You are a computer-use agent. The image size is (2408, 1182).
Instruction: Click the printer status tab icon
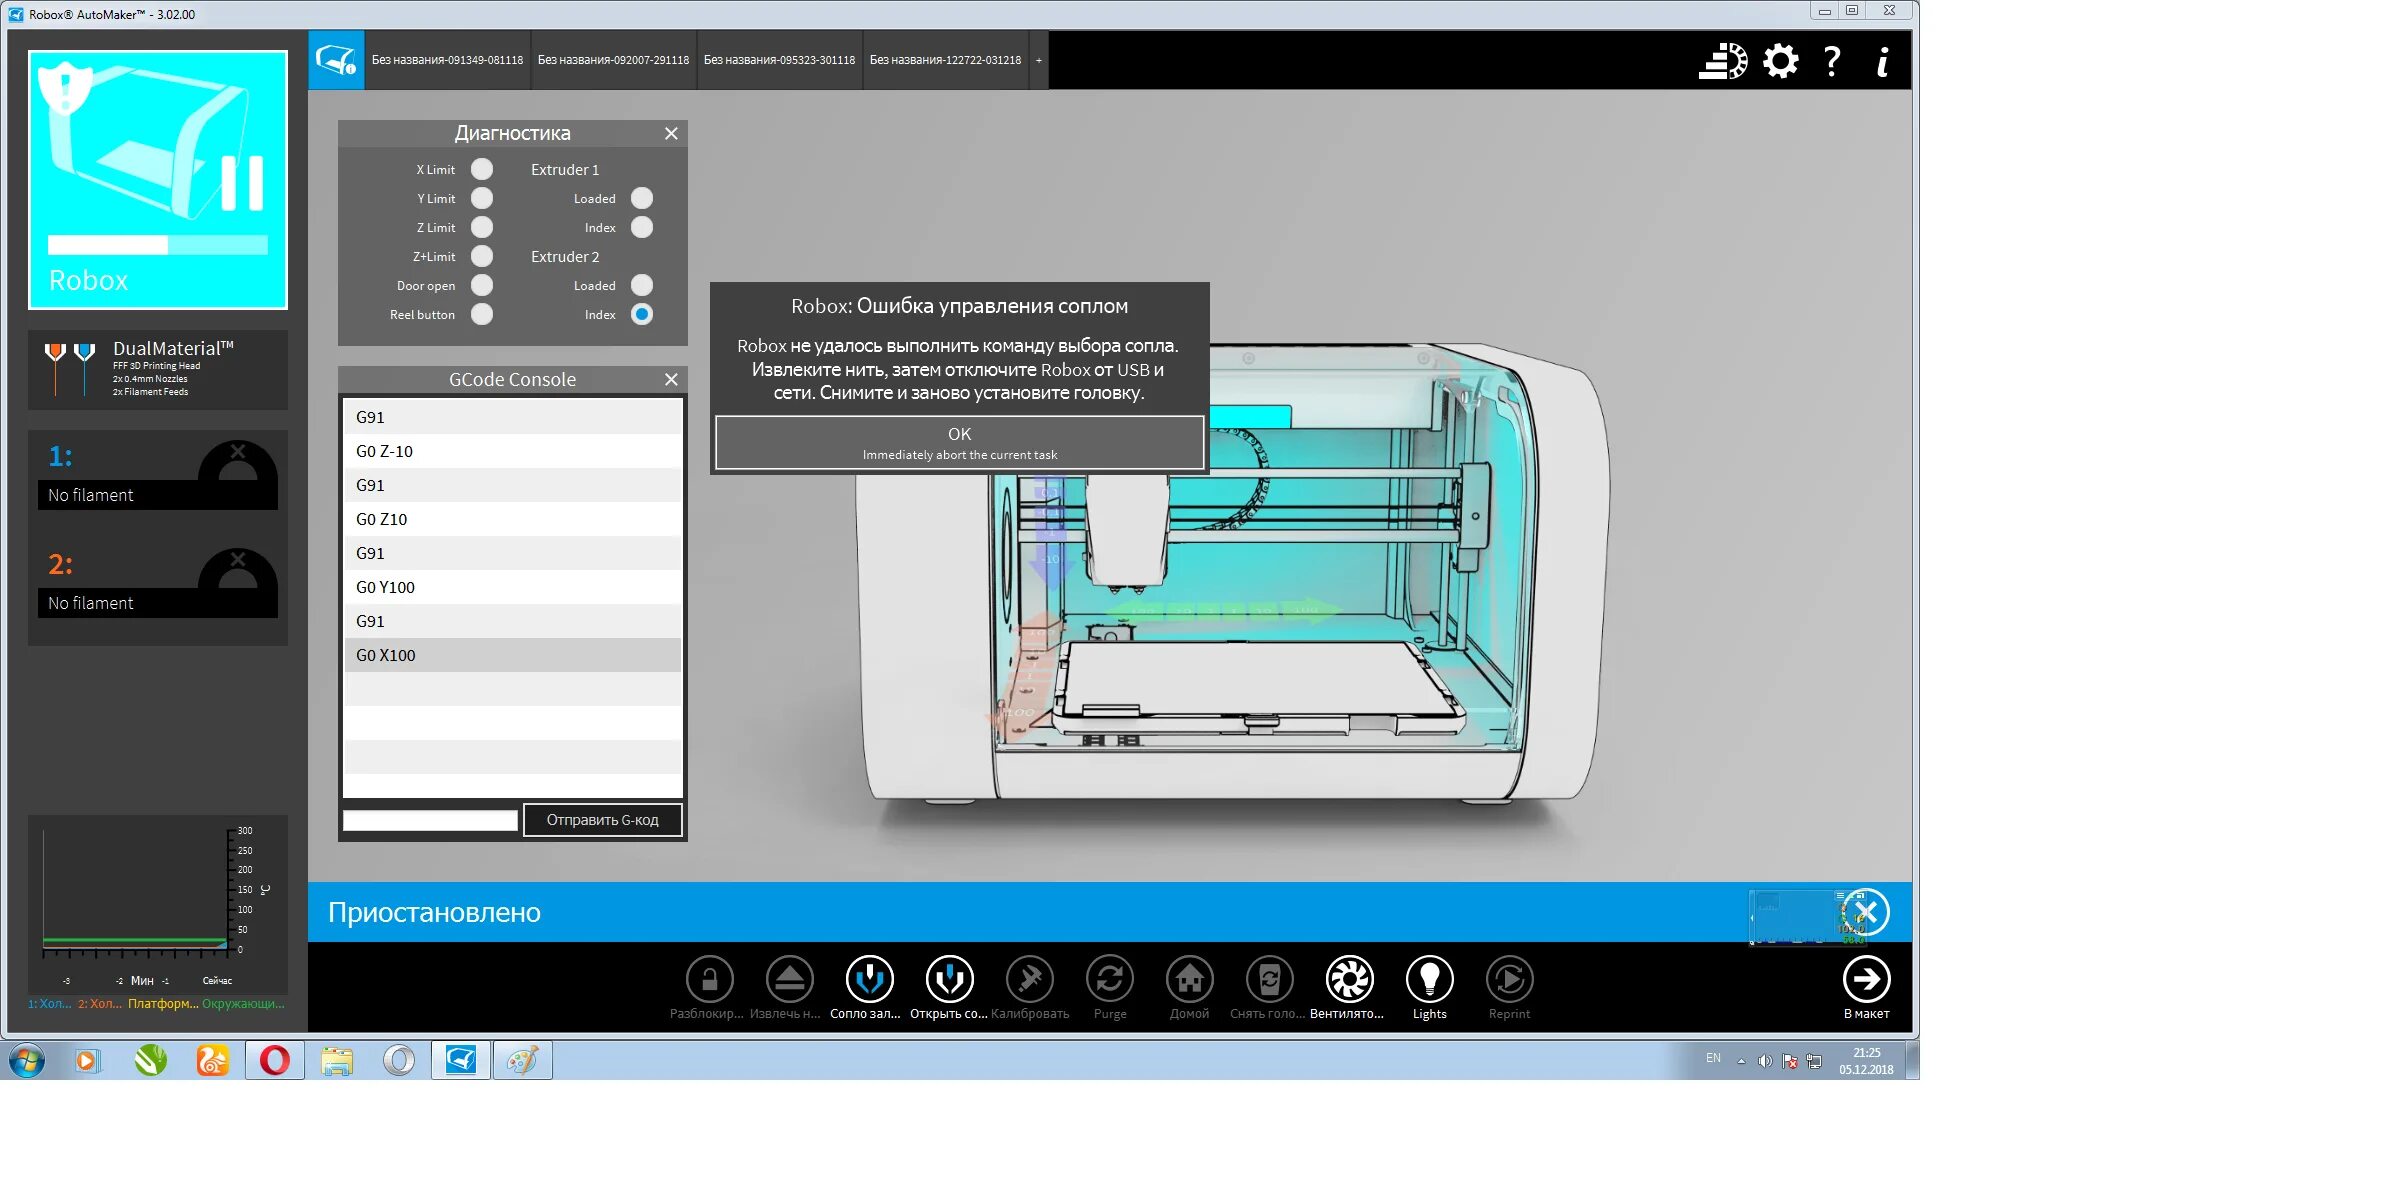click(x=336, y=60)
